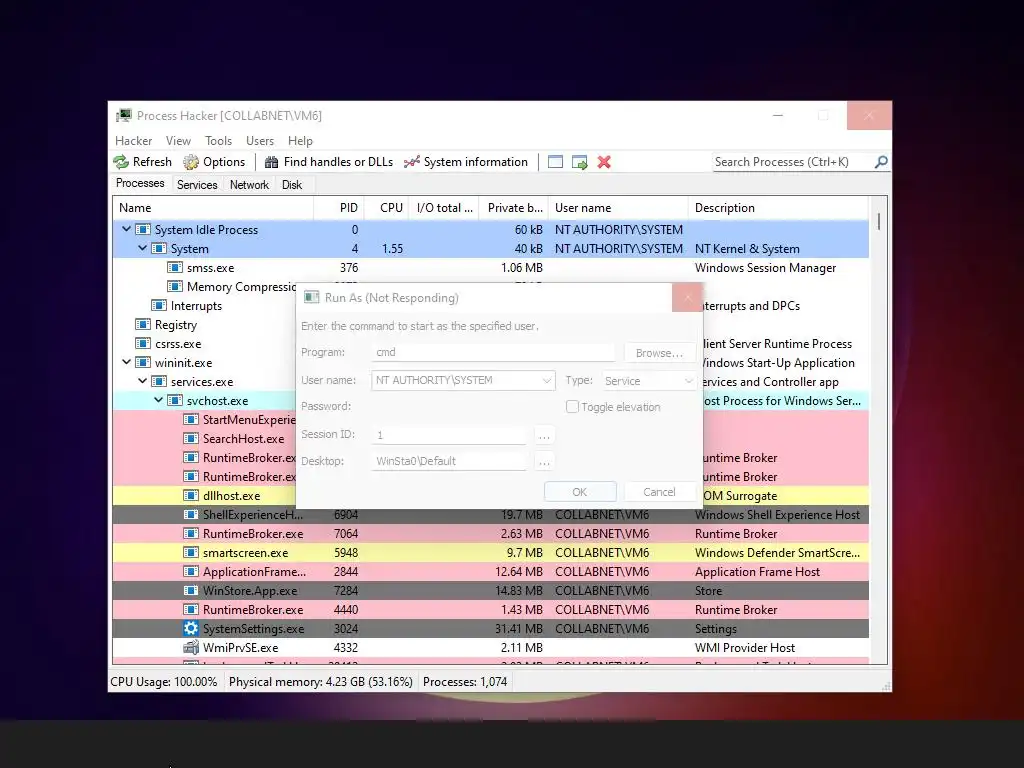Click the StartMenuExperienceHost process icon

tap(191, 419)
